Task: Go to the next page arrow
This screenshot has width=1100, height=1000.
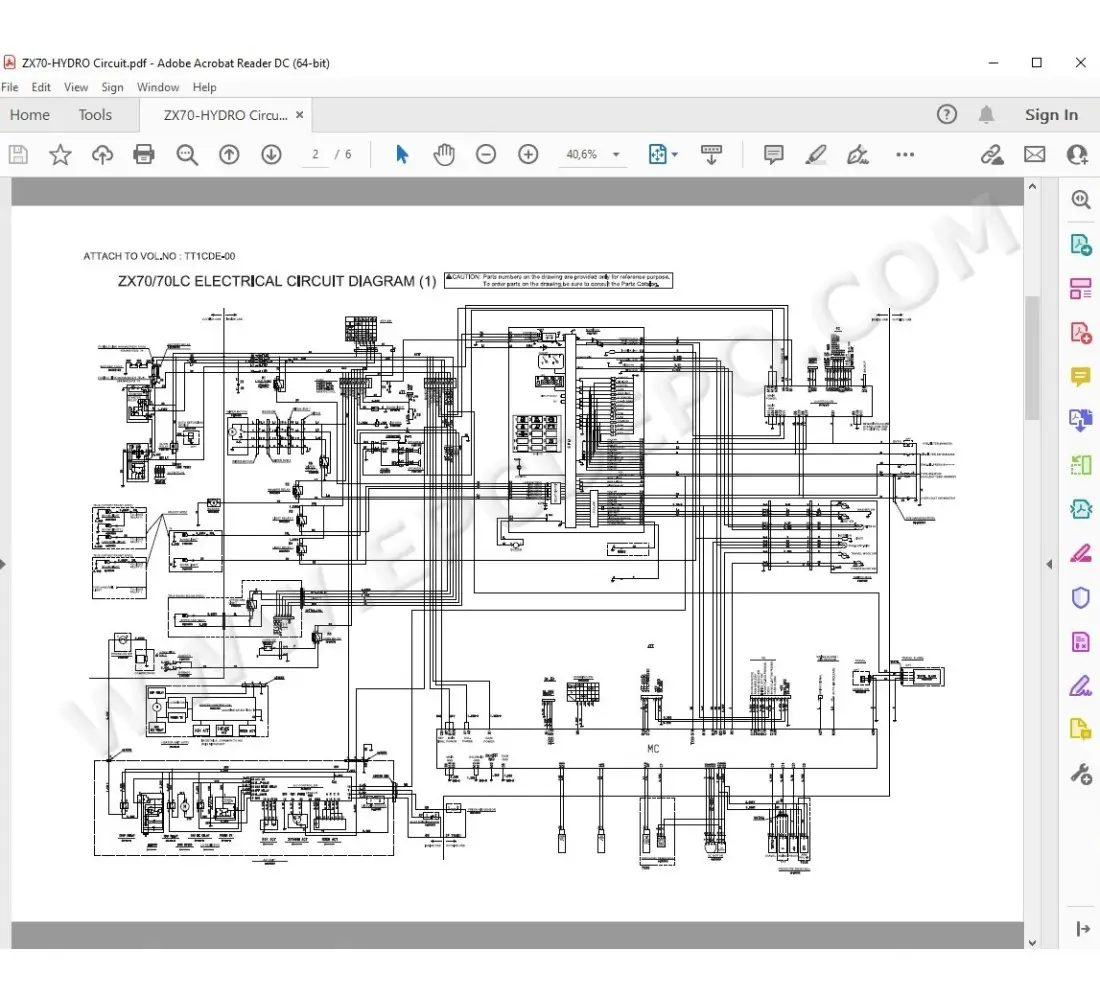Action: [x=271, y=154]
